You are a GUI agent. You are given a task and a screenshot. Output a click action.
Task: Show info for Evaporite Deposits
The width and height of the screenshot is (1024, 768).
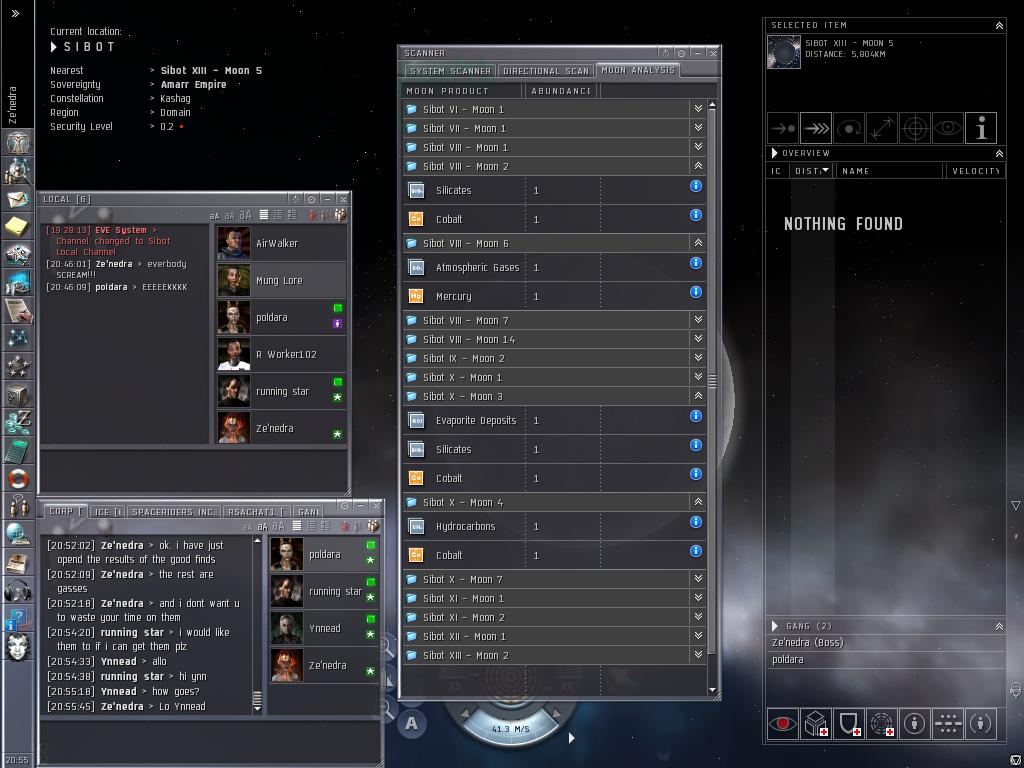tap(696, 416)
